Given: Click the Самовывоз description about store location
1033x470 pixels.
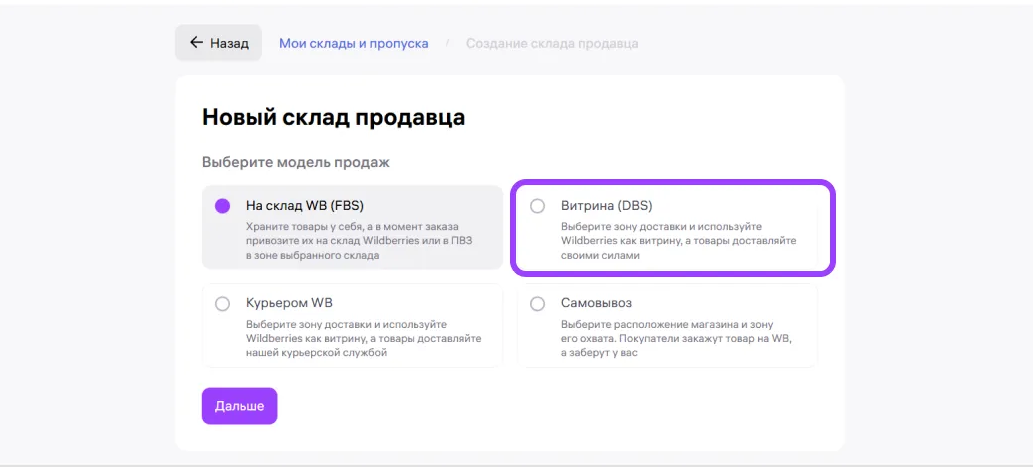Looking at the screenshot, I should [676, 339].
